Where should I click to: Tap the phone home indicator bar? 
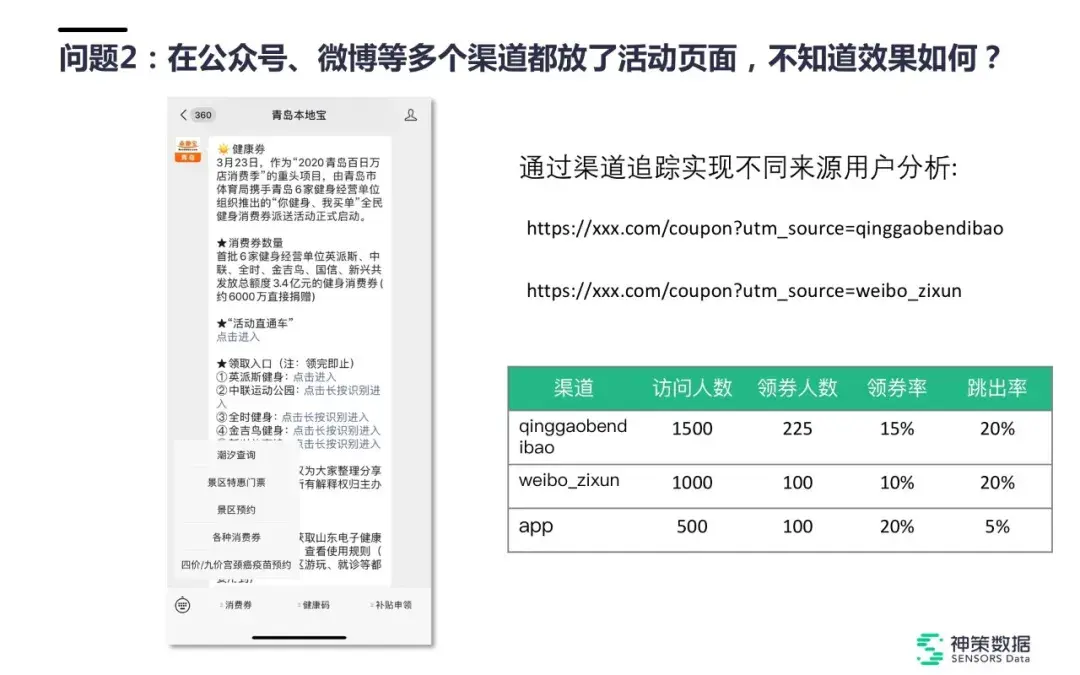299,637
